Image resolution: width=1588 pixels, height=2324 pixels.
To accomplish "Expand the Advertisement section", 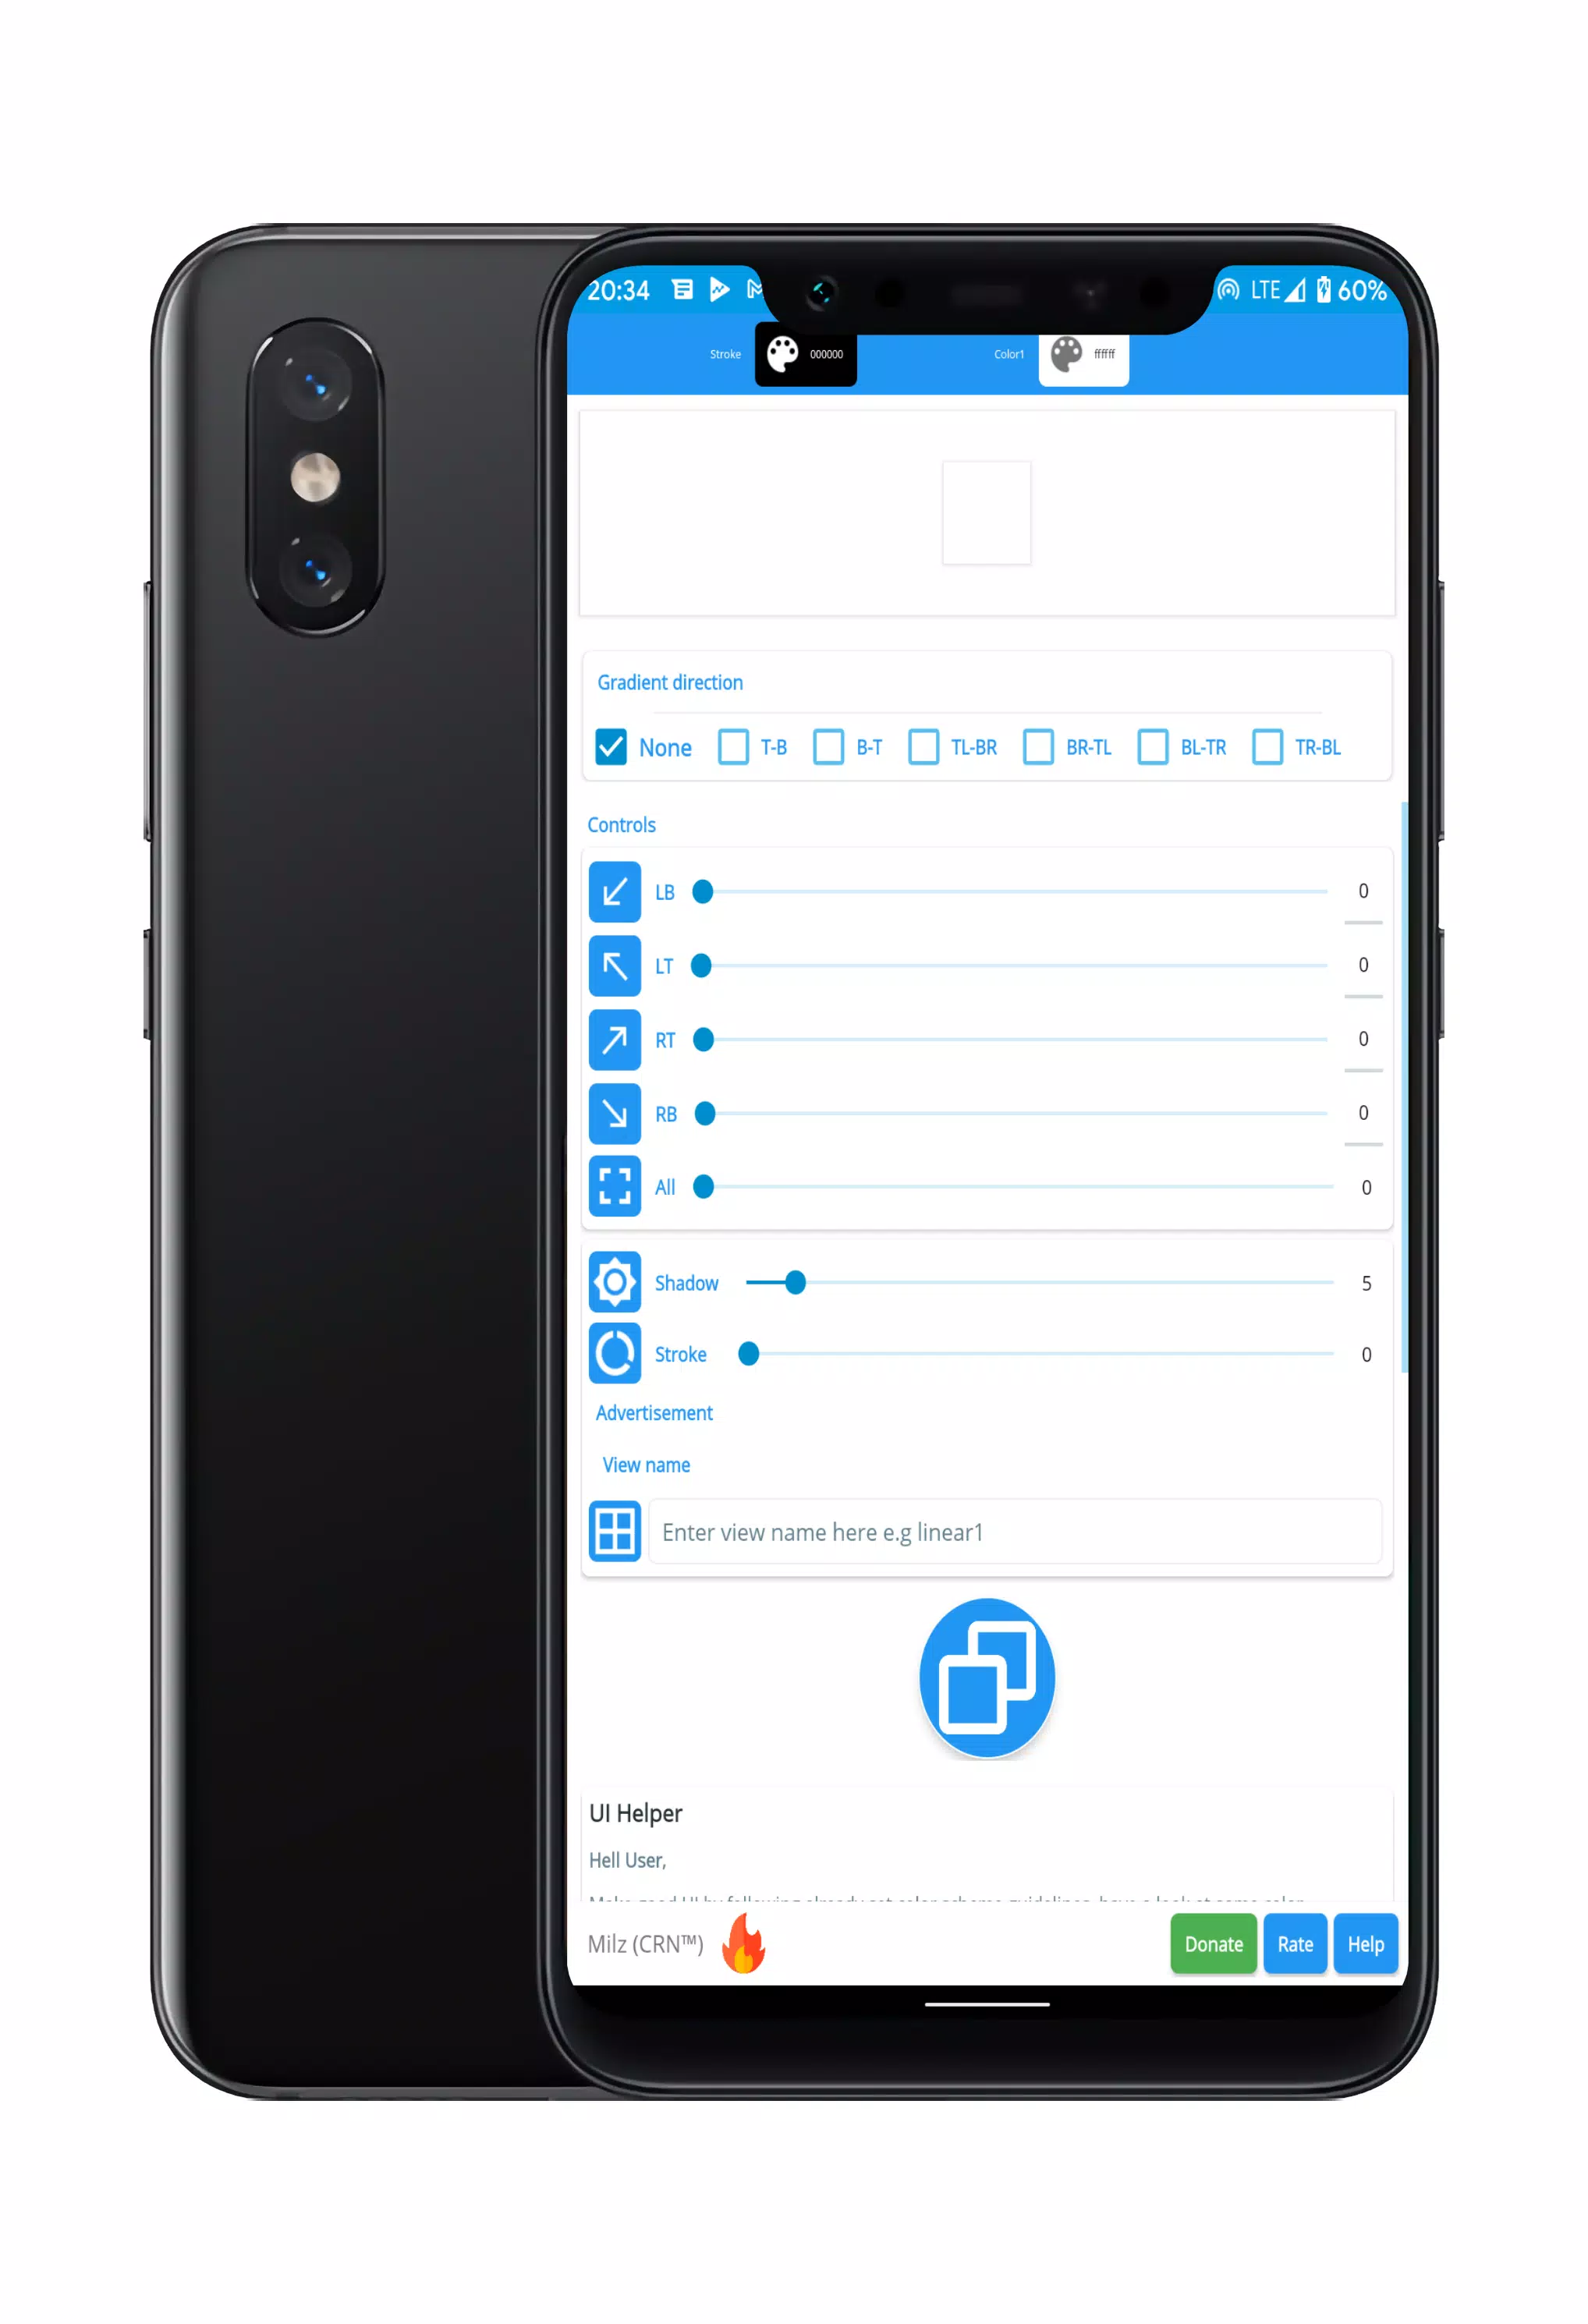I will click(x=654, y=1413).
